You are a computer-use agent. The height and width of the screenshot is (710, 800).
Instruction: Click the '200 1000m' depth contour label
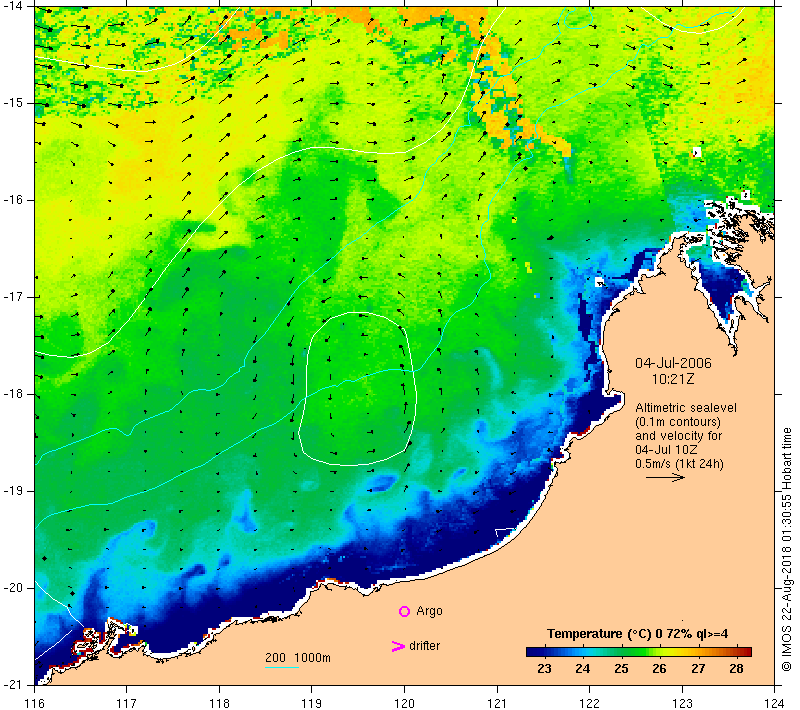[297, 658]
